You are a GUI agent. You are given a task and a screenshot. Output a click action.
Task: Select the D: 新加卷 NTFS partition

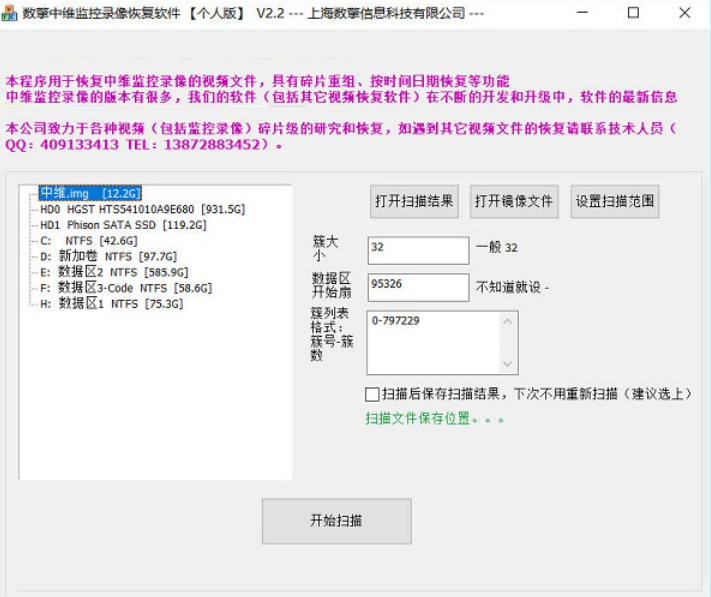108,257
